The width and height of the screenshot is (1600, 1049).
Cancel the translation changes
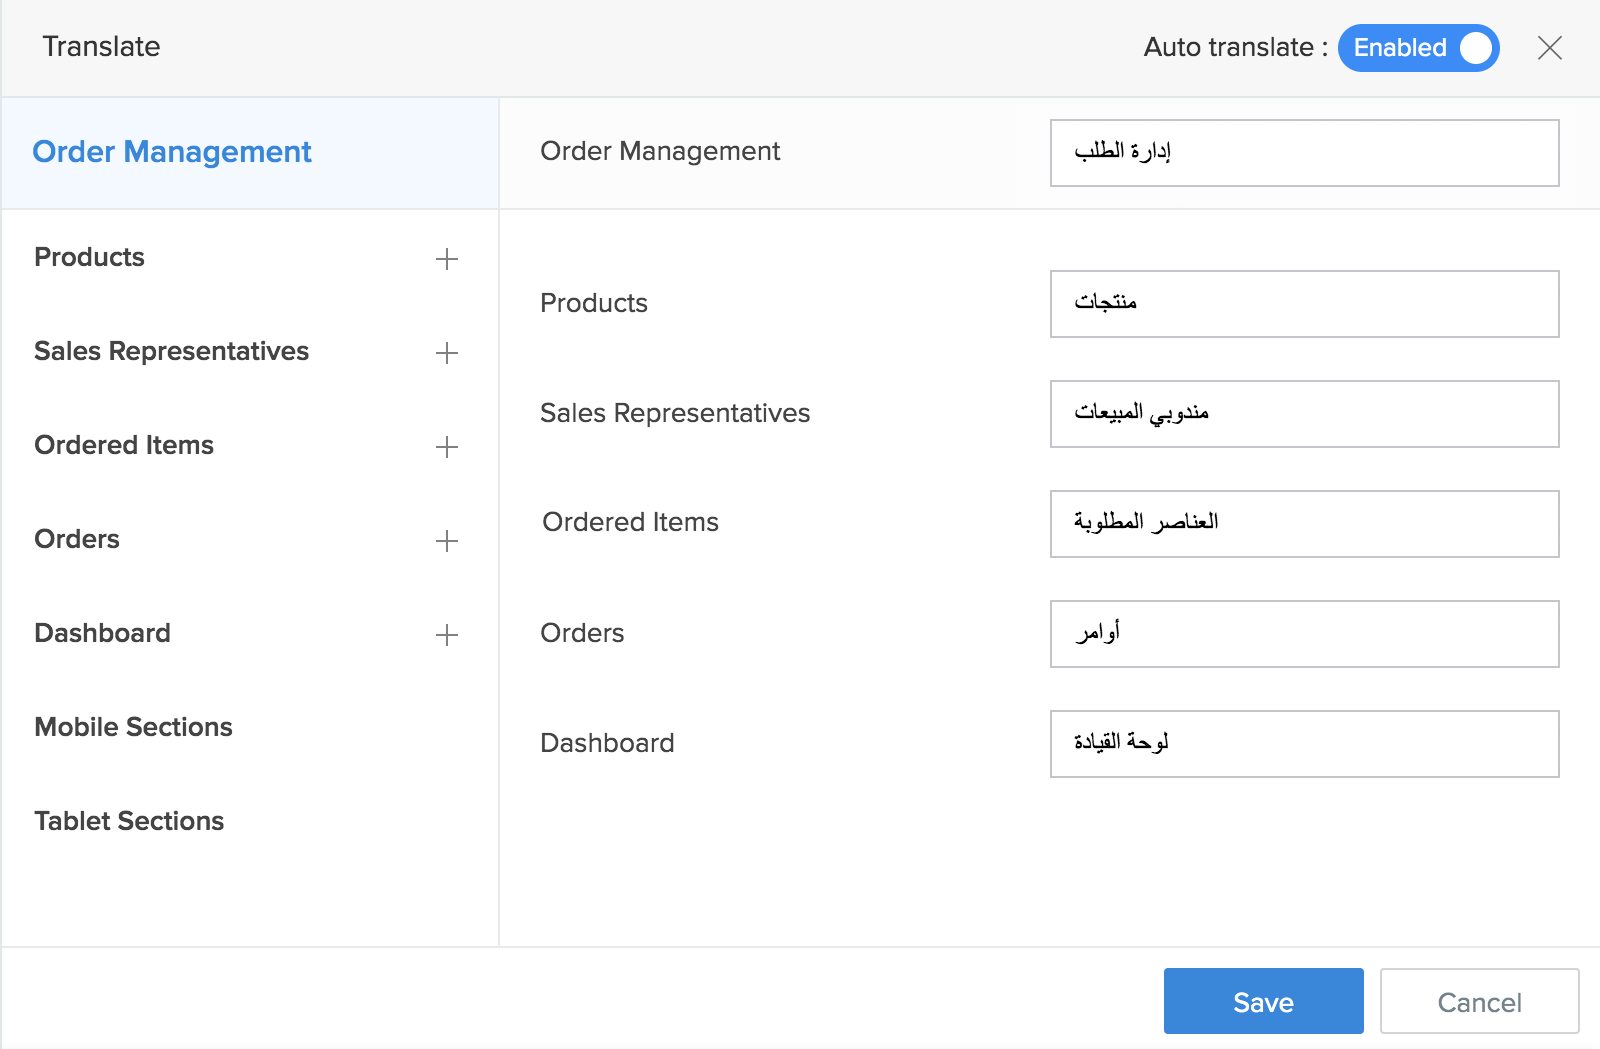coord(1479,1001)
